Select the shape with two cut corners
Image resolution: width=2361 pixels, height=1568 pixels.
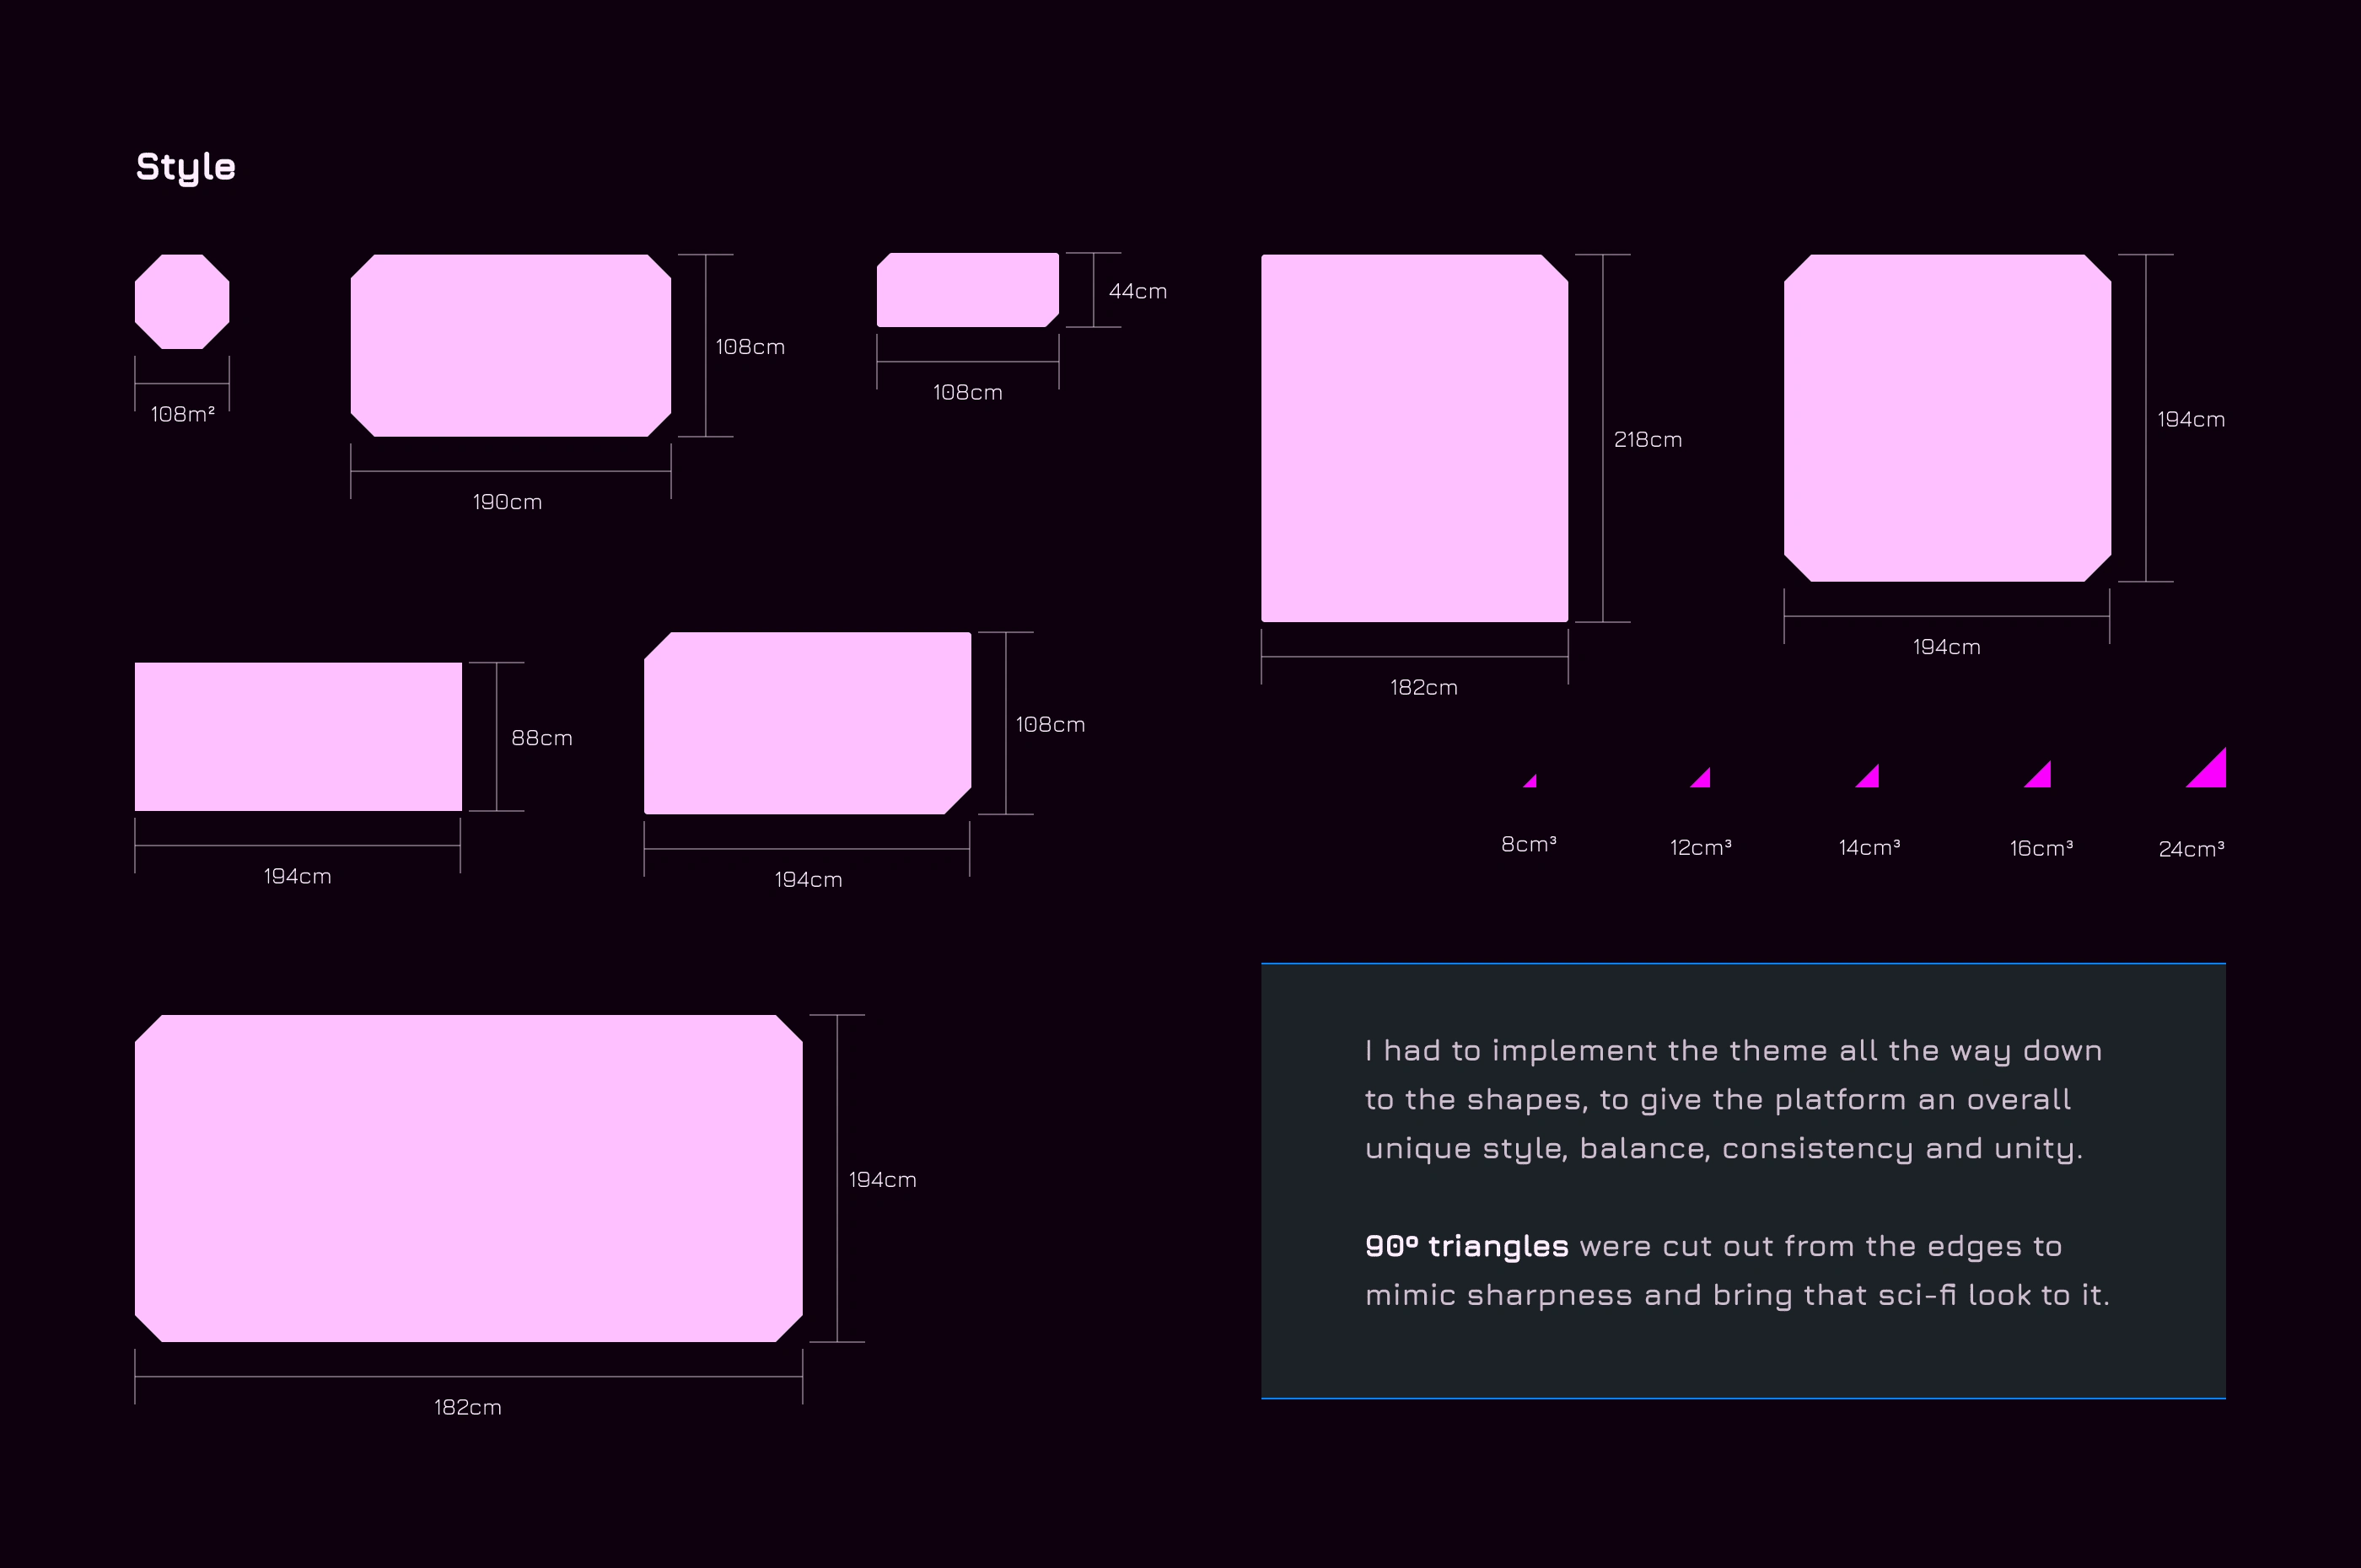click(807, 723)
